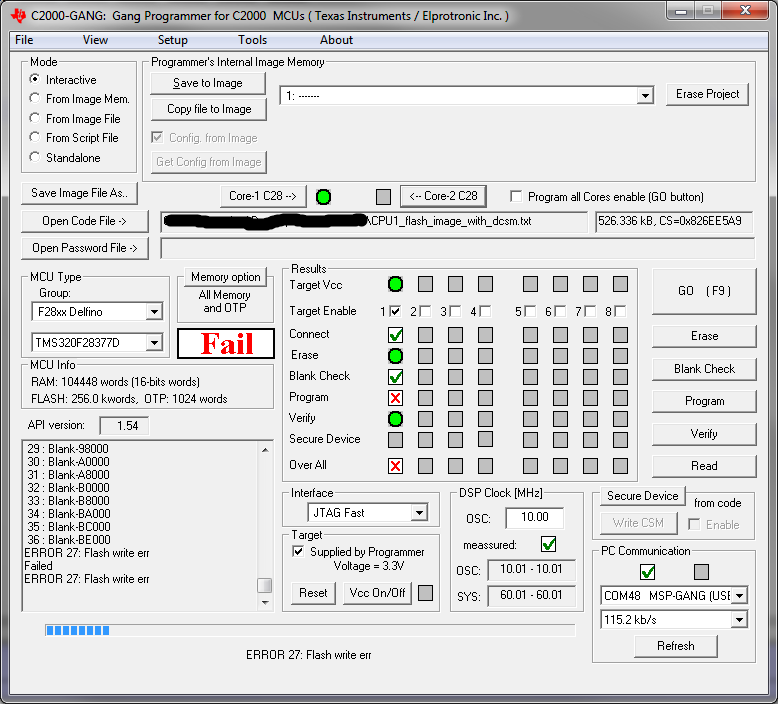Screen dimensions: 779x705
Task: Click the Target Vcc indicator for target 8
Action: tap(620, 284)
